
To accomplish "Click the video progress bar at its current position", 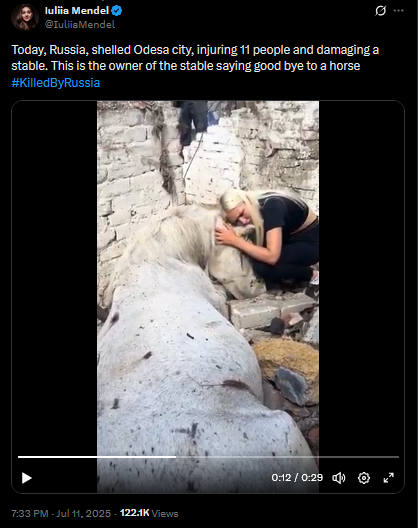I will 175,457.
